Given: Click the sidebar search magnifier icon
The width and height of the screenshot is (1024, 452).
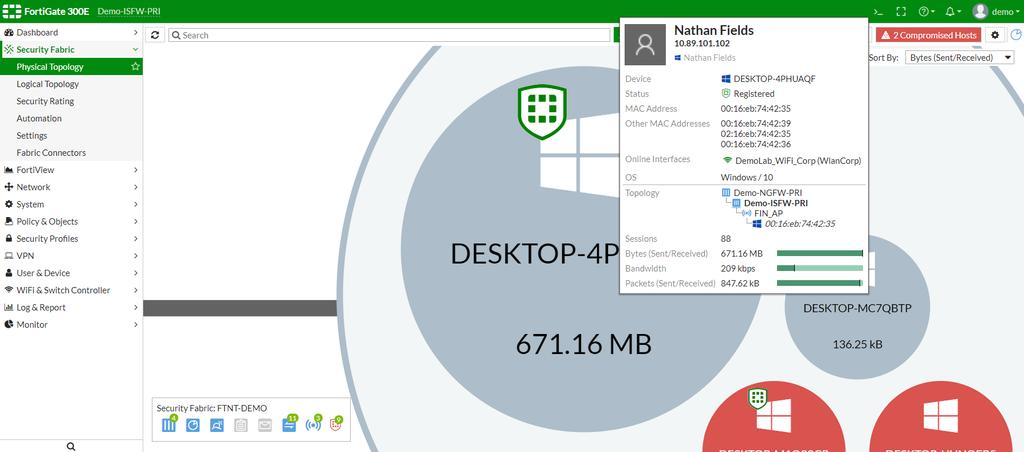Looking at the screenshot, I should click(71, 447).
